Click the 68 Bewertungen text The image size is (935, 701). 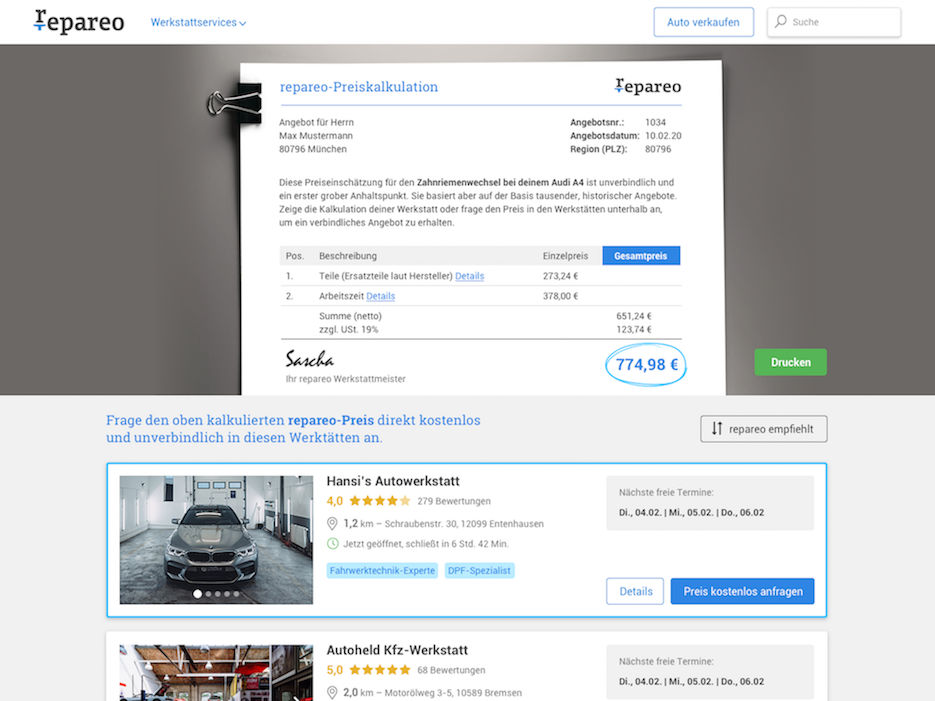tap(451, 670)
